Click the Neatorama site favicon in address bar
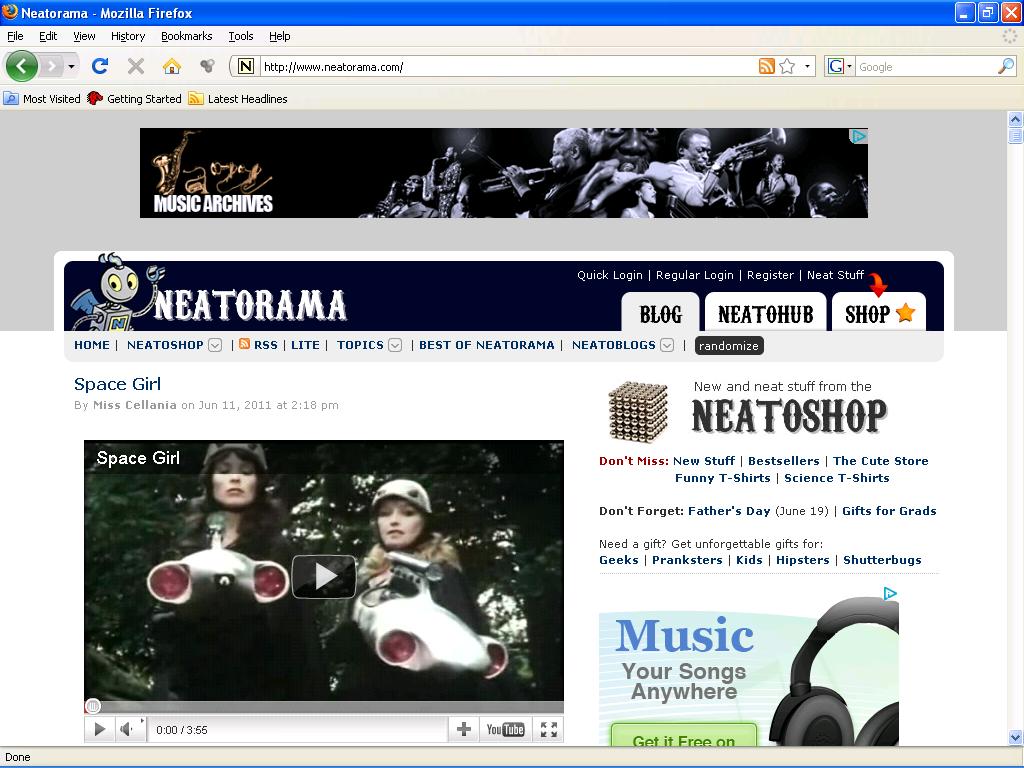Screen dimensions: 1024x768 (246, 66)
